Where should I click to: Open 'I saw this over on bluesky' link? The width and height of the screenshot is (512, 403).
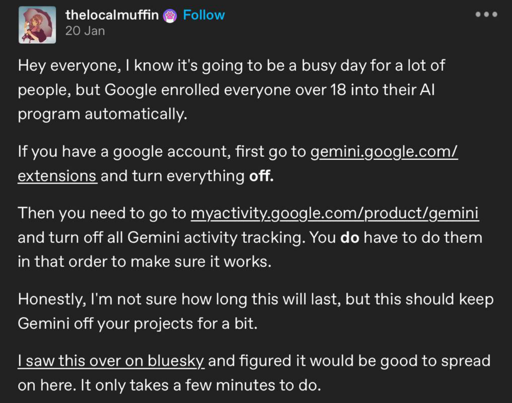point(111,361)
